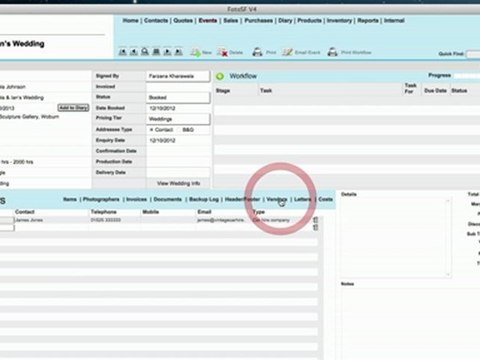The height and width of the screenshot is (360, 480).
Task: Click the Delete event red X icon
Action: [222, 52]
